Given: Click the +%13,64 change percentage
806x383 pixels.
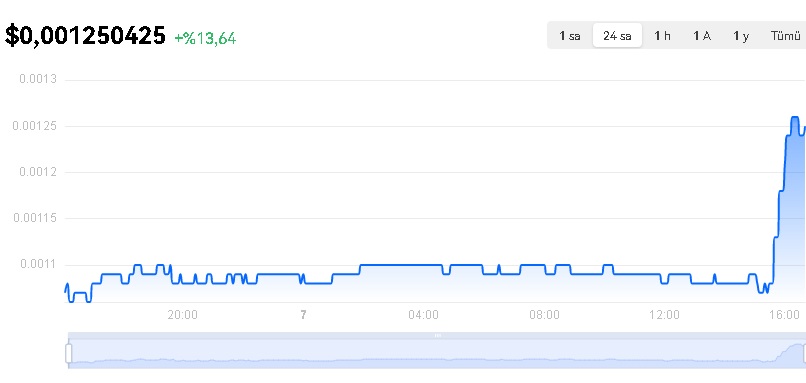Looking at the screenshot, I should click(205, 39).
